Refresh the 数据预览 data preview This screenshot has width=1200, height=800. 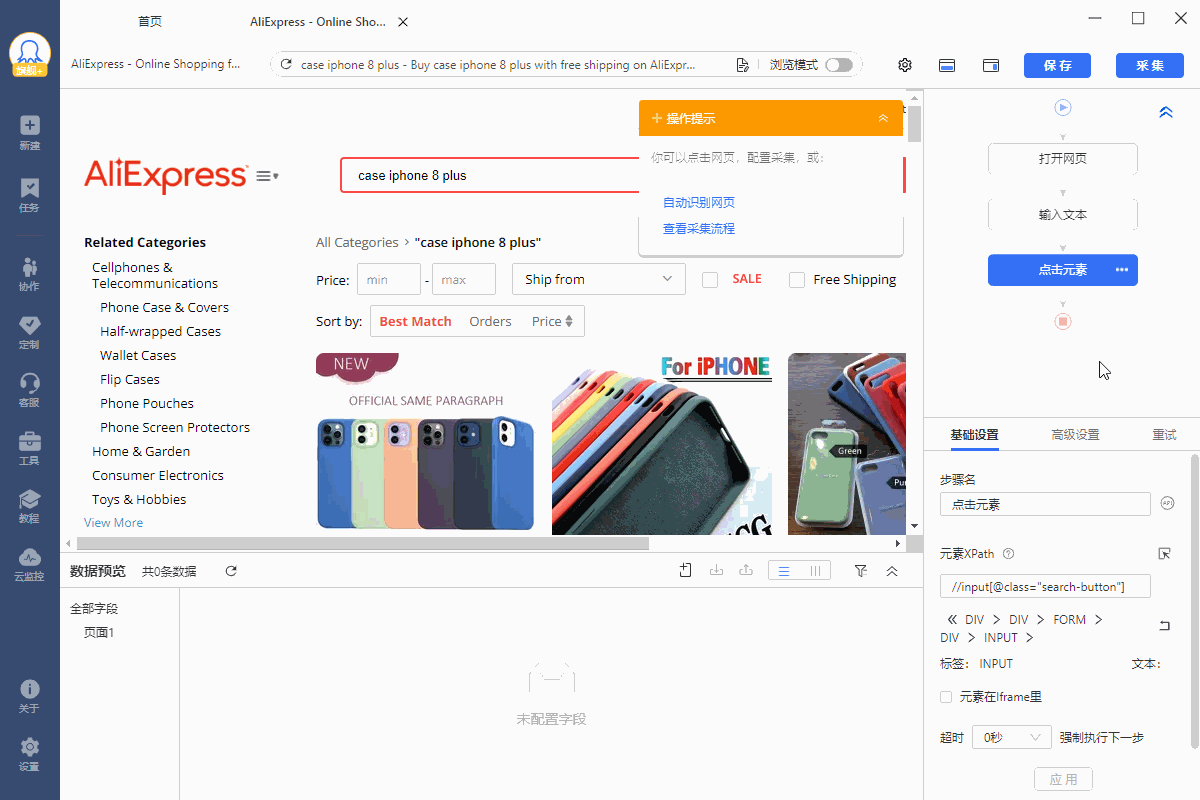point(231,571)
